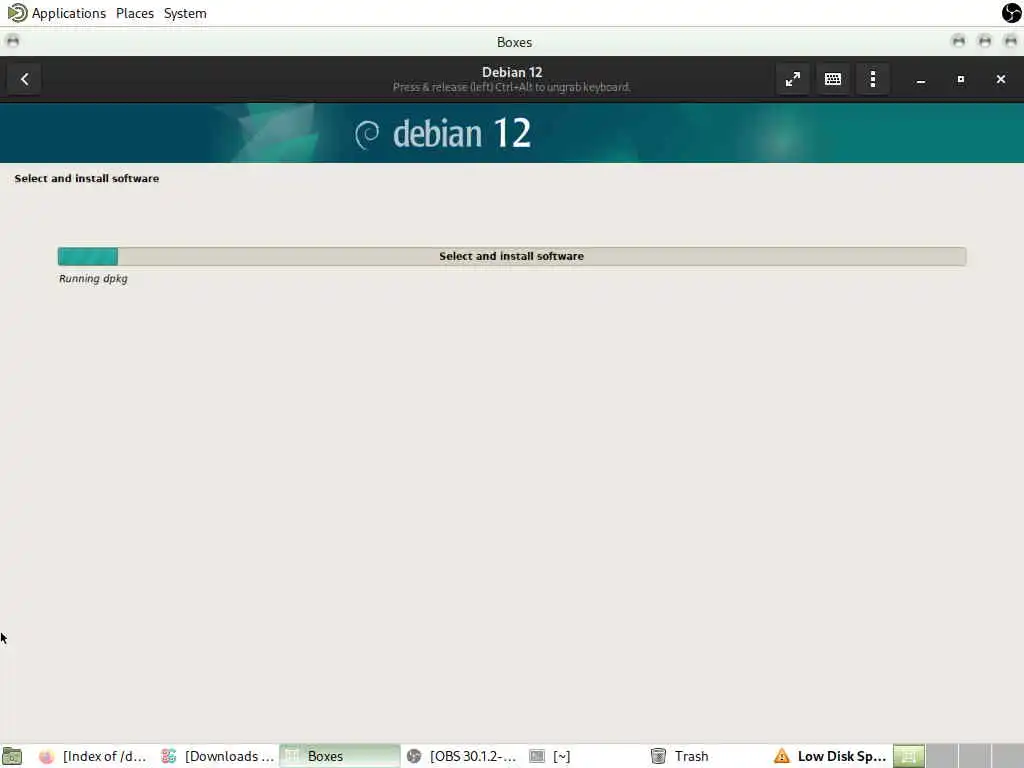Open the System menu

[185, 13]
